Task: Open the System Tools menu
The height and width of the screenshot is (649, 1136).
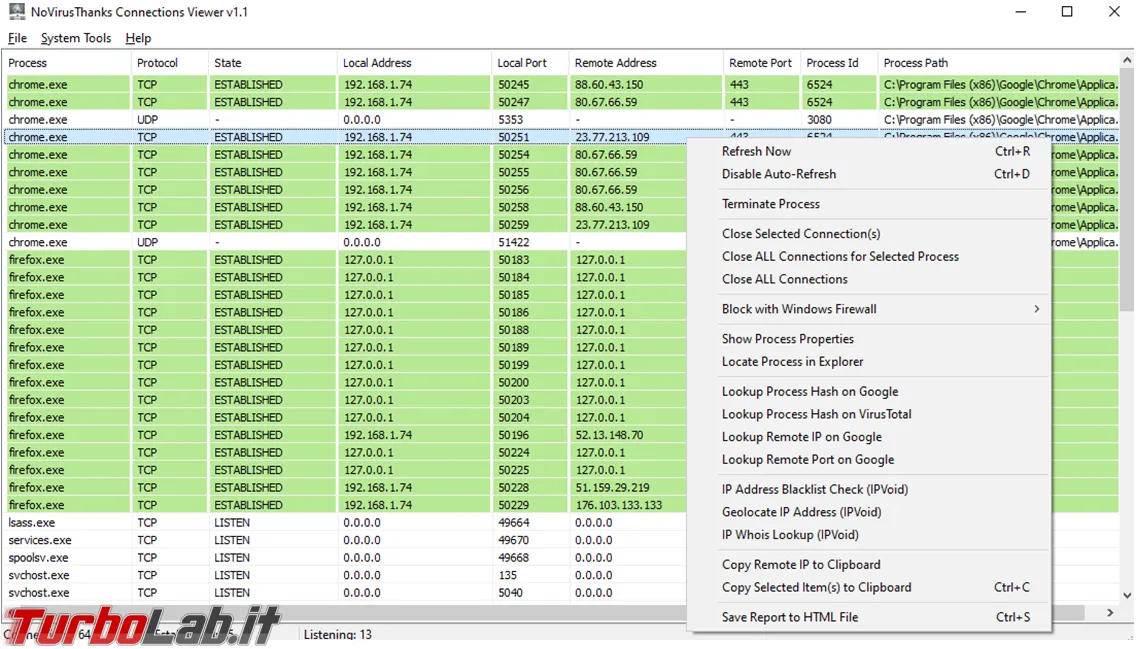Action: pyautogui.click(x=76, y=38)
